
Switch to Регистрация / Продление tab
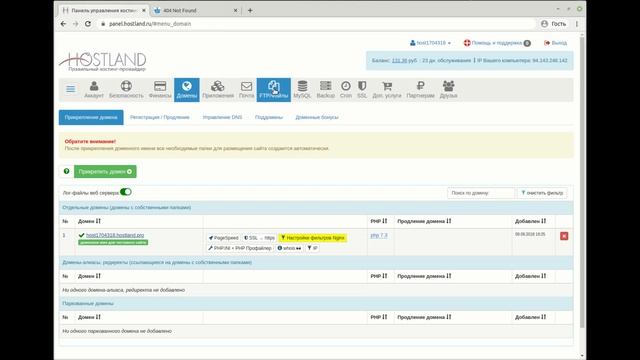[x=160, y=117]
